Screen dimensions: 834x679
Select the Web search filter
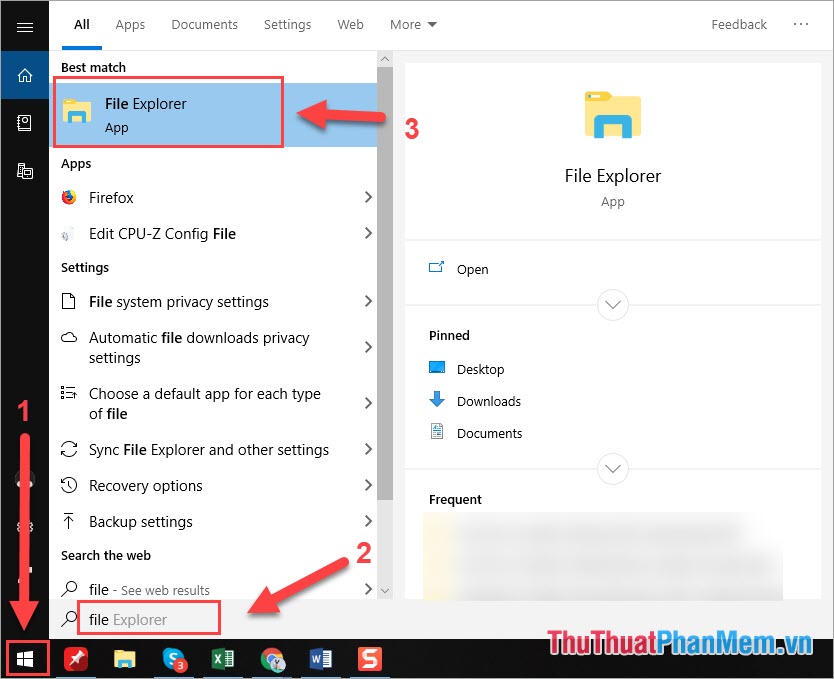tap(350, 24)
